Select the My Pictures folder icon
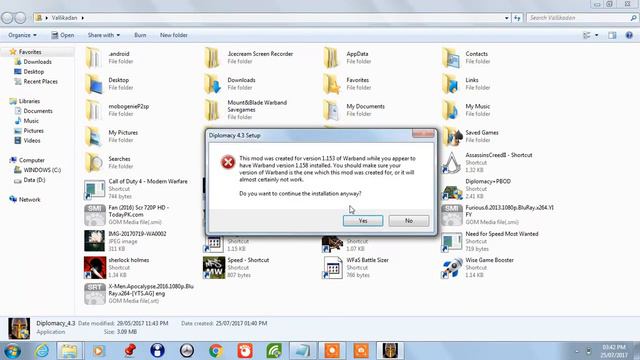This screenshot has height=360, width=640. point(93,136)
